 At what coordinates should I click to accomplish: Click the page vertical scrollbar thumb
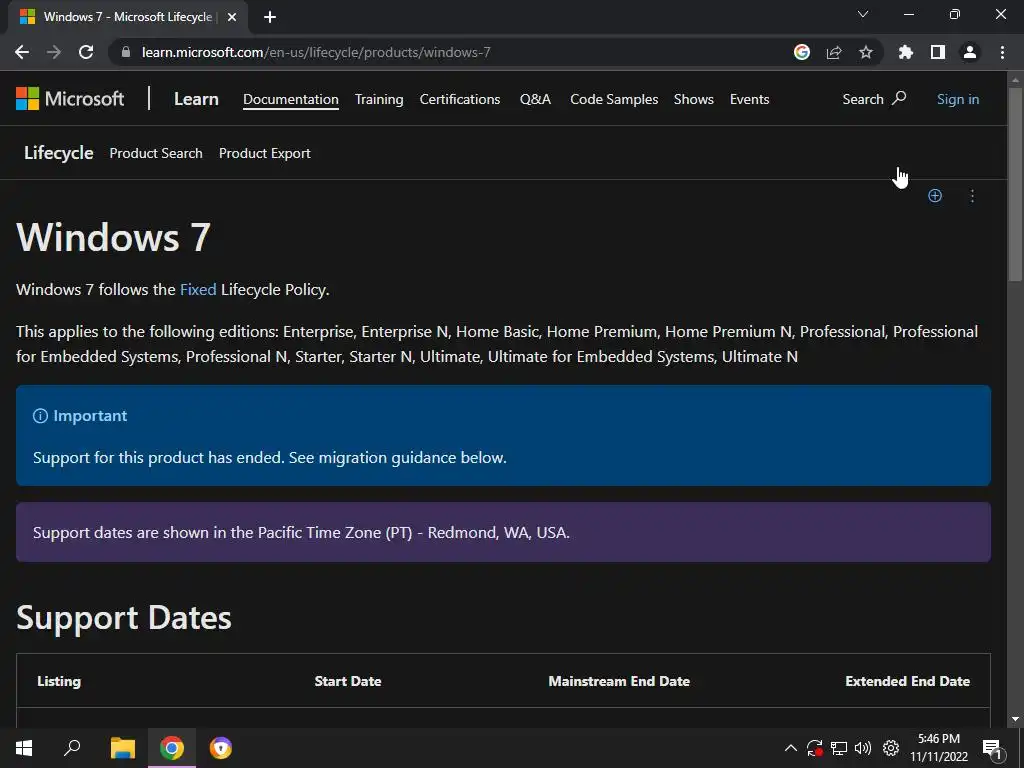click(x=1015, y=184)
